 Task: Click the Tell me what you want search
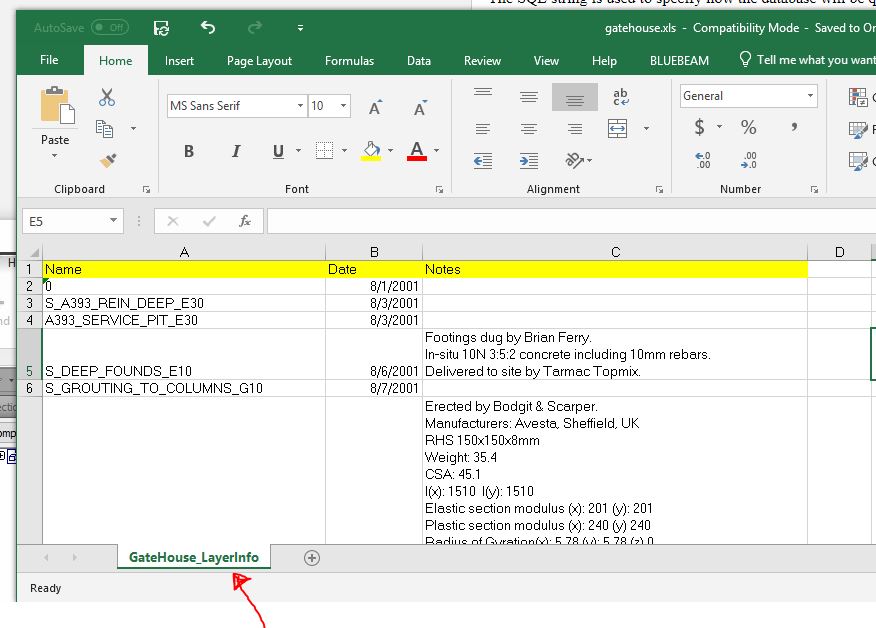[x=807, y=60]
